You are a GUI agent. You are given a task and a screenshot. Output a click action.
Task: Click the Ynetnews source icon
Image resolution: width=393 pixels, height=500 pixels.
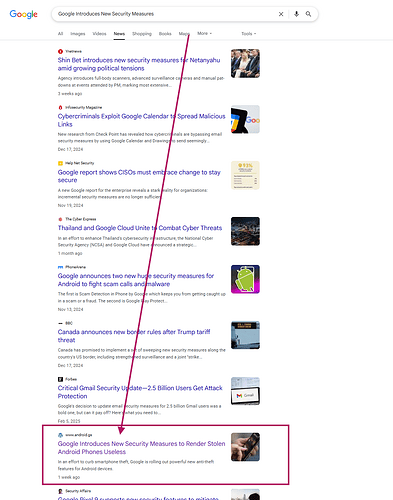click(x=60, y=51)
